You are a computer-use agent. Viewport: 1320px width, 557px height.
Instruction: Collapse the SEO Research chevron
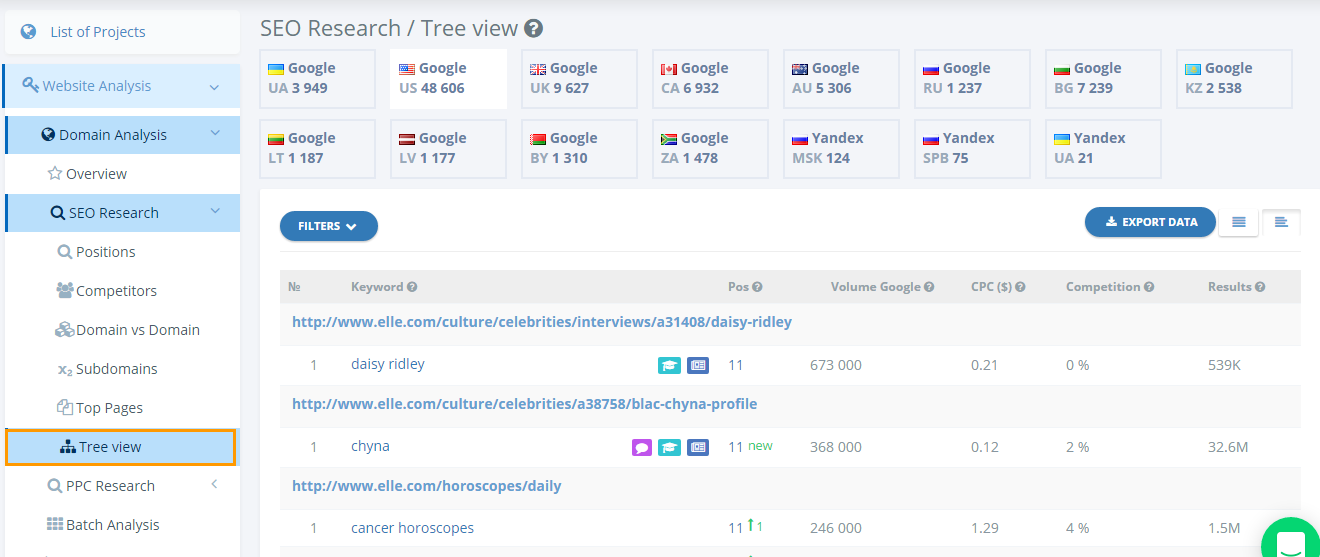[x=214, y=212]
